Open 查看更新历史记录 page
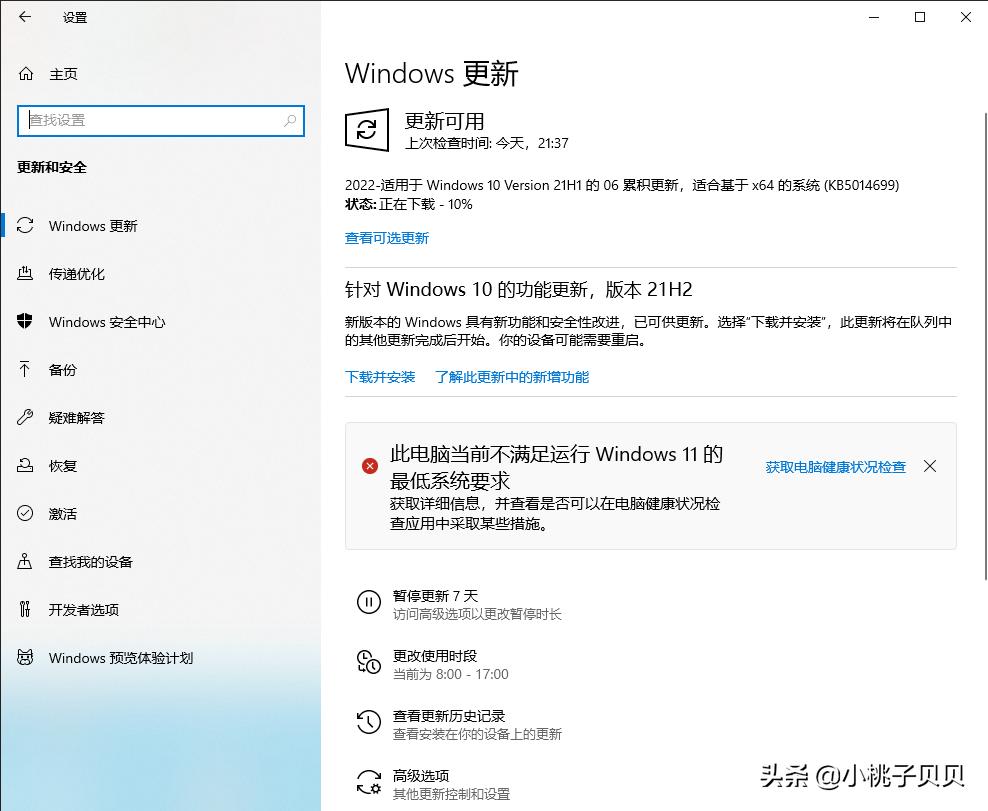The image size is (988, 811). click(x=450, y=716)
